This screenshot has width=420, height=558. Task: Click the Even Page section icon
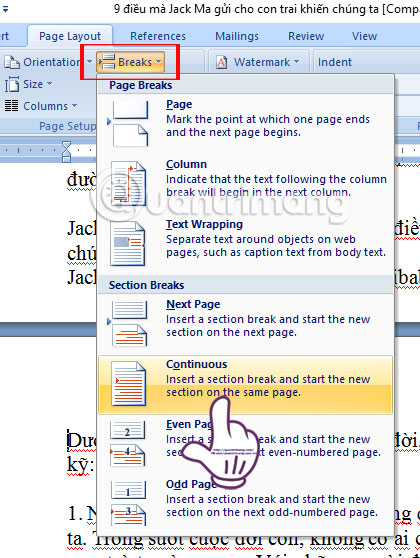pos(128,443)
